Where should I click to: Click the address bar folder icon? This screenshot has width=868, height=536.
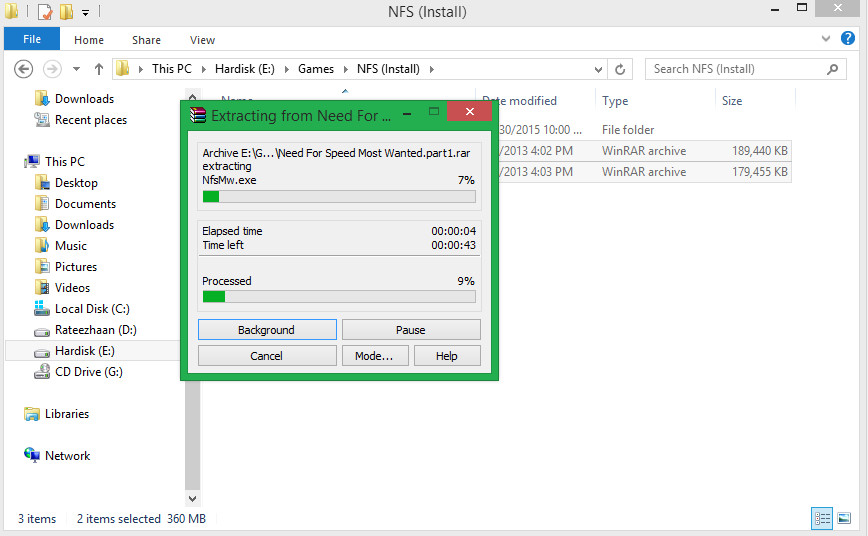coord(123,69)
